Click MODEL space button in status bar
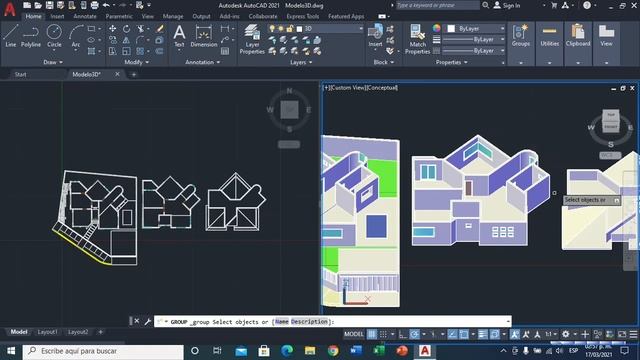Viewport: 640px width, 360px height. click(353, 334)
